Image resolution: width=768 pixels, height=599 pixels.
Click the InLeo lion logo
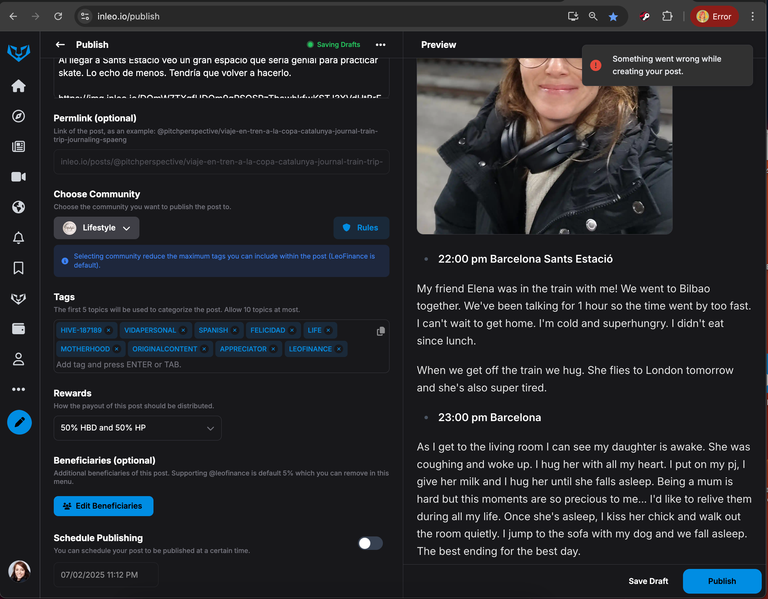click(x=19, y=52)
